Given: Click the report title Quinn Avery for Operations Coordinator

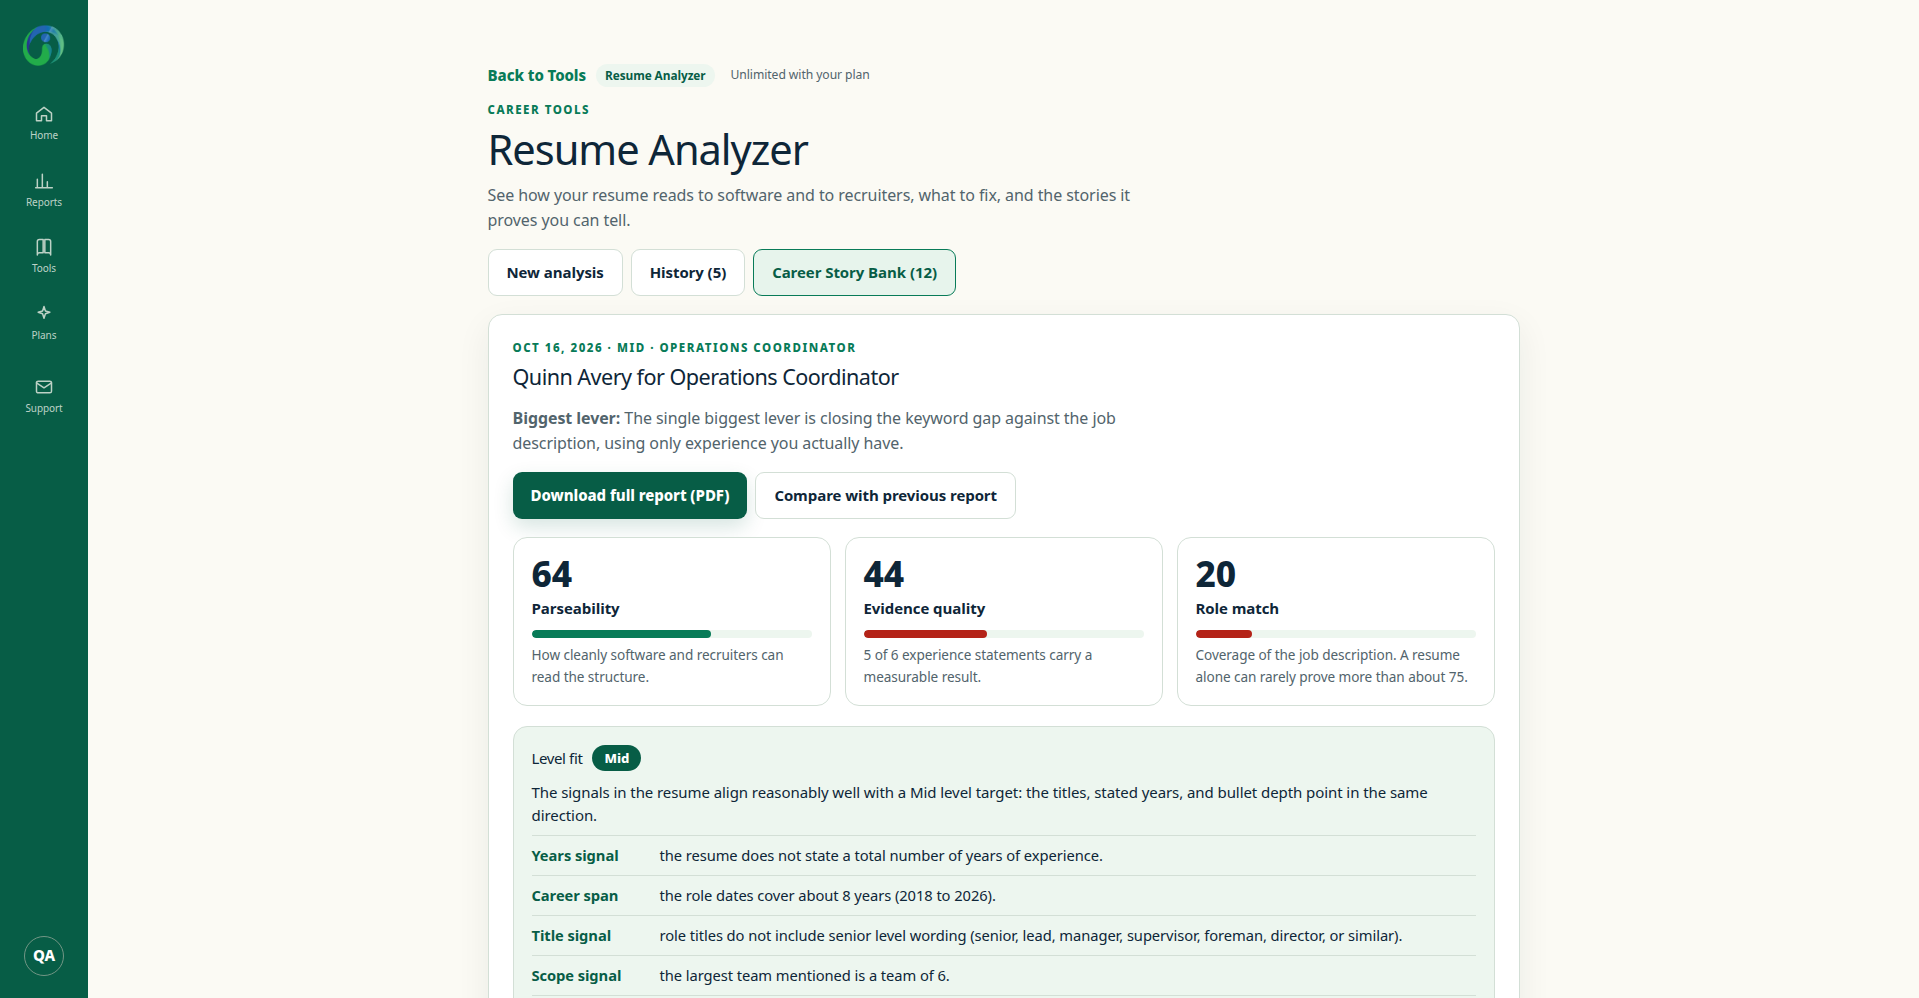Looking at the screenshot, I should (705, 378).
